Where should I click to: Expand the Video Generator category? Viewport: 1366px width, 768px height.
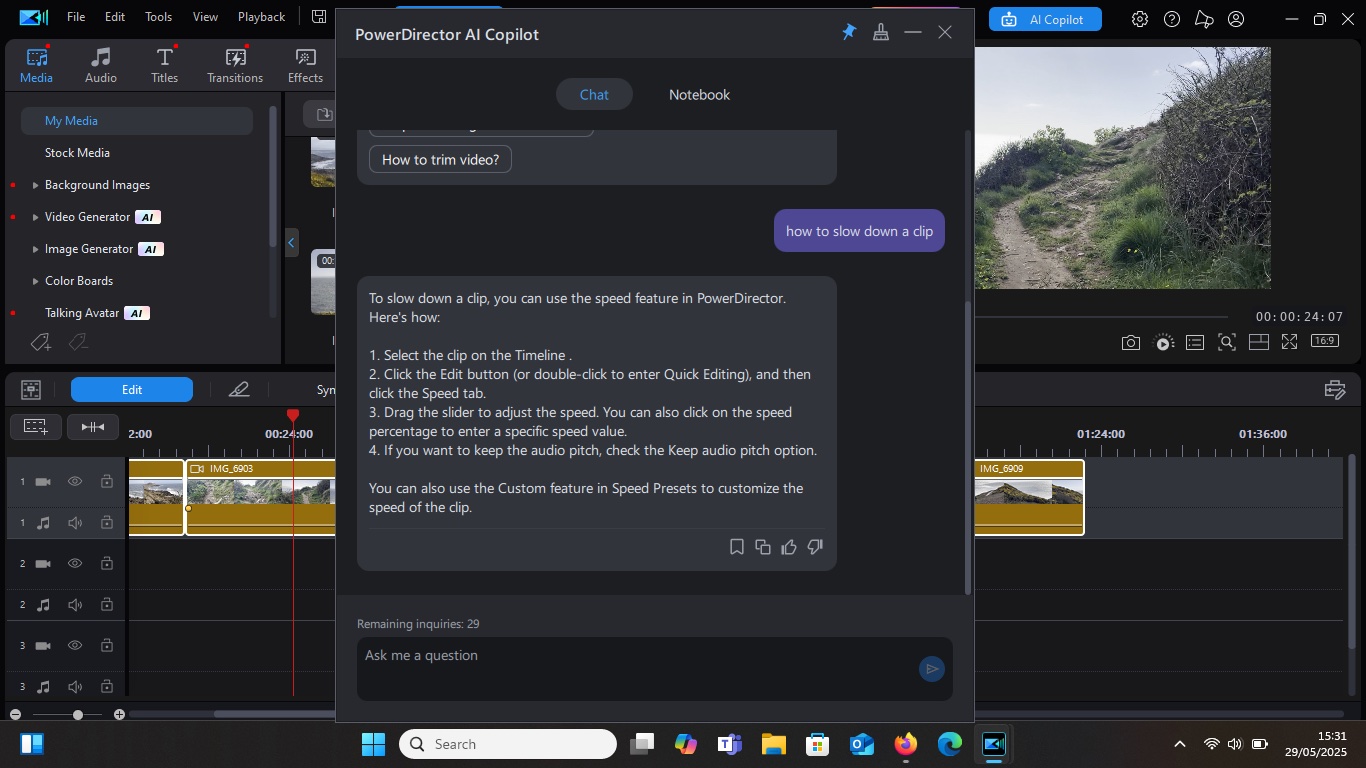click(x=36, y=217)
